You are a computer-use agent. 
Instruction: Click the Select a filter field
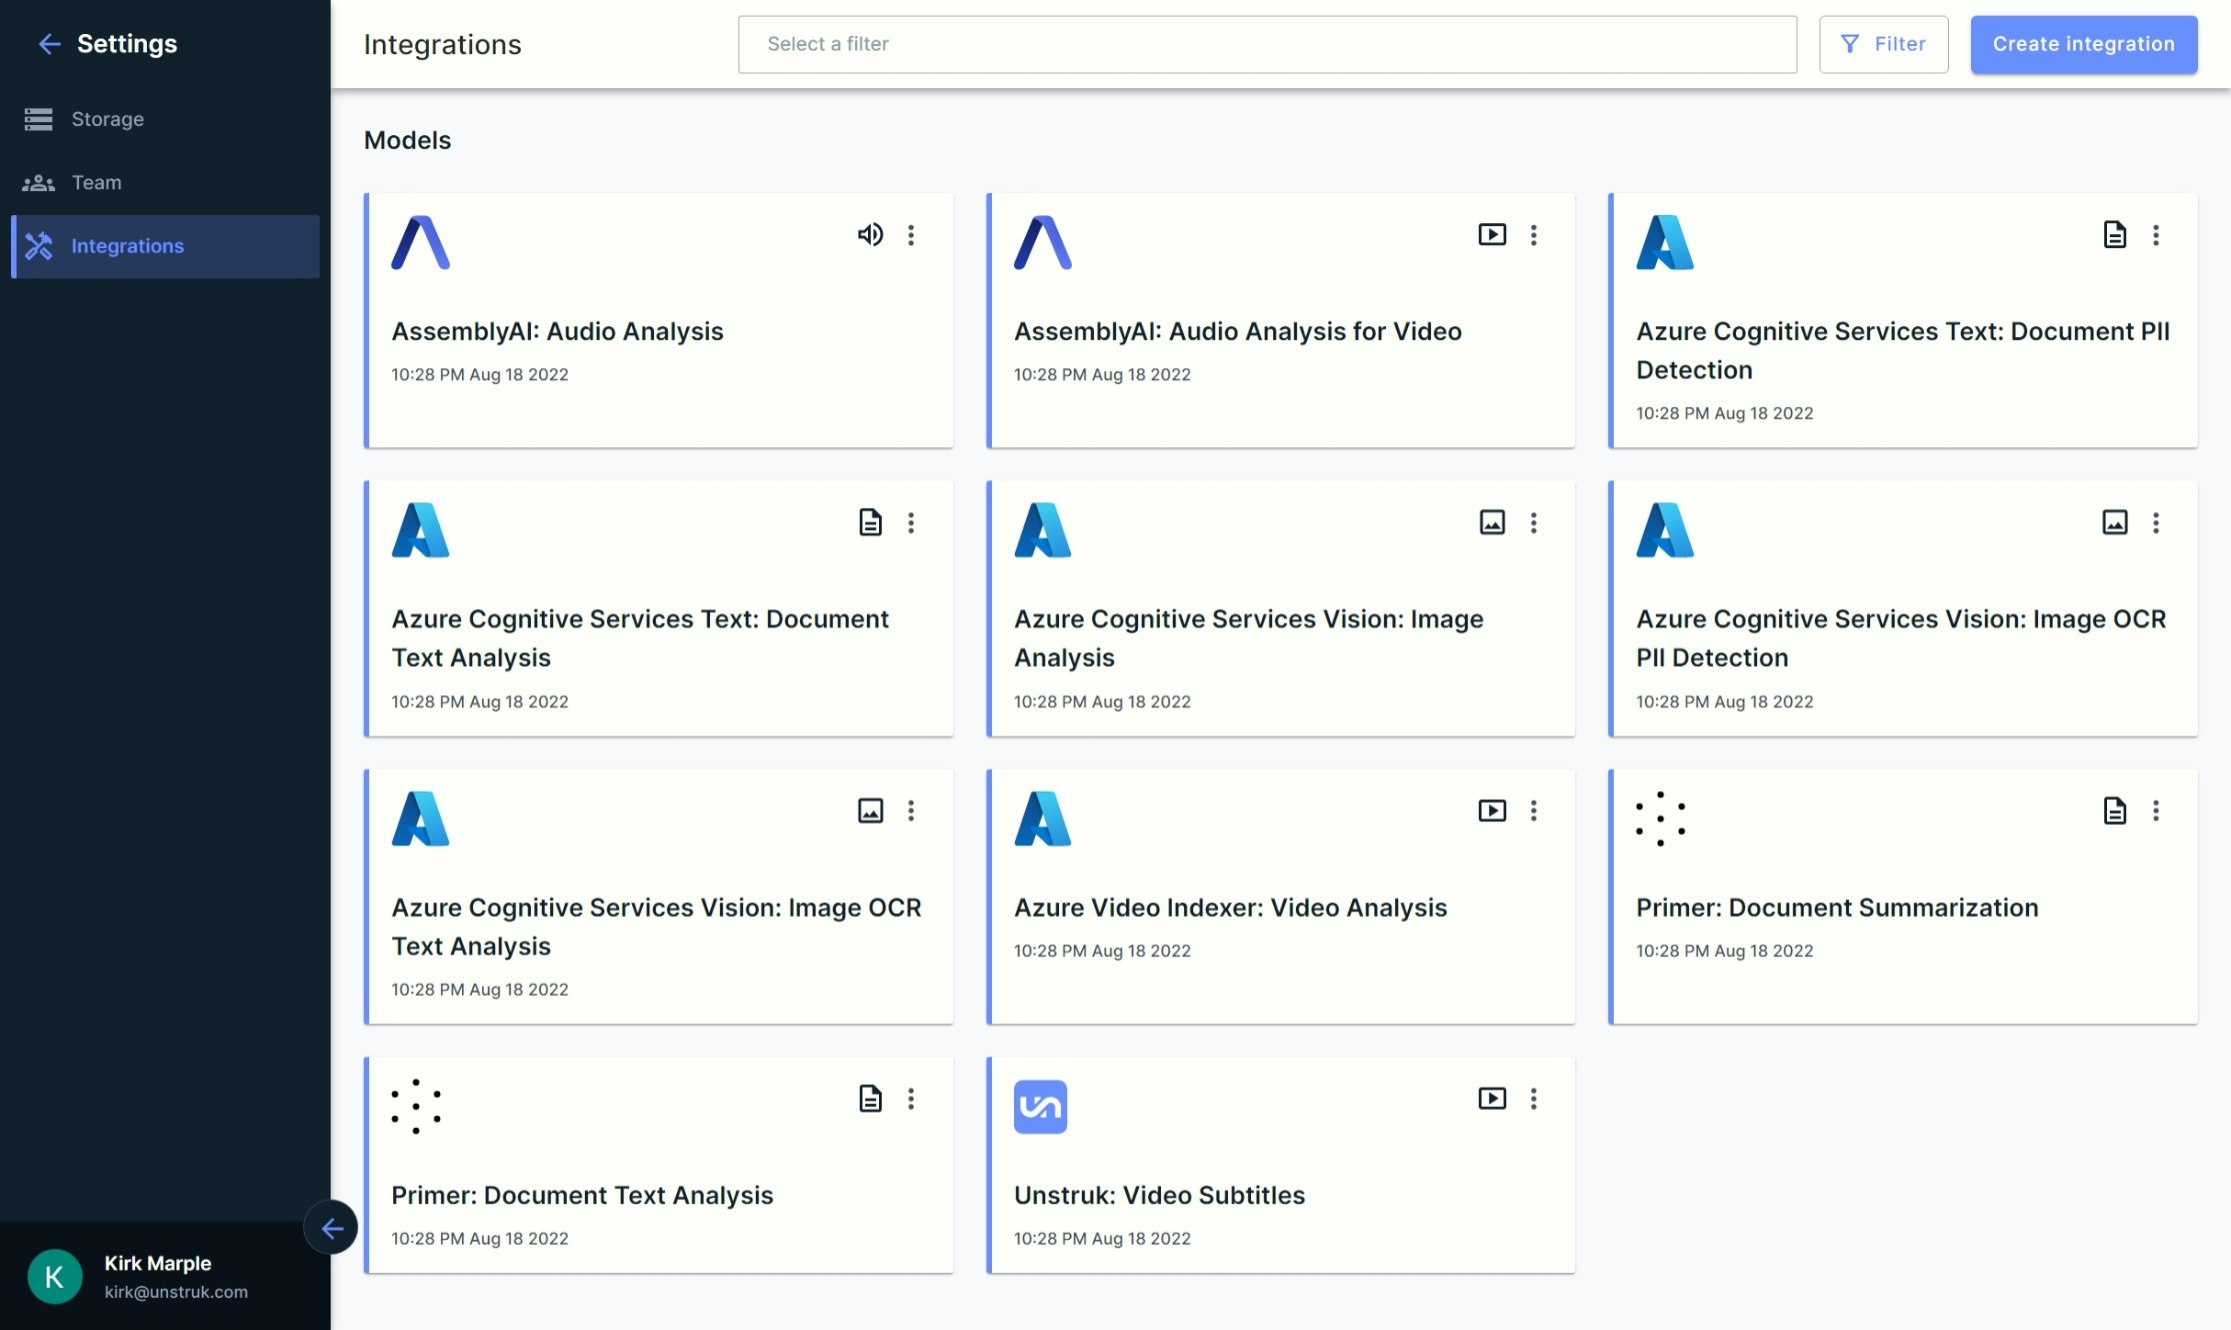point(1267,44)
